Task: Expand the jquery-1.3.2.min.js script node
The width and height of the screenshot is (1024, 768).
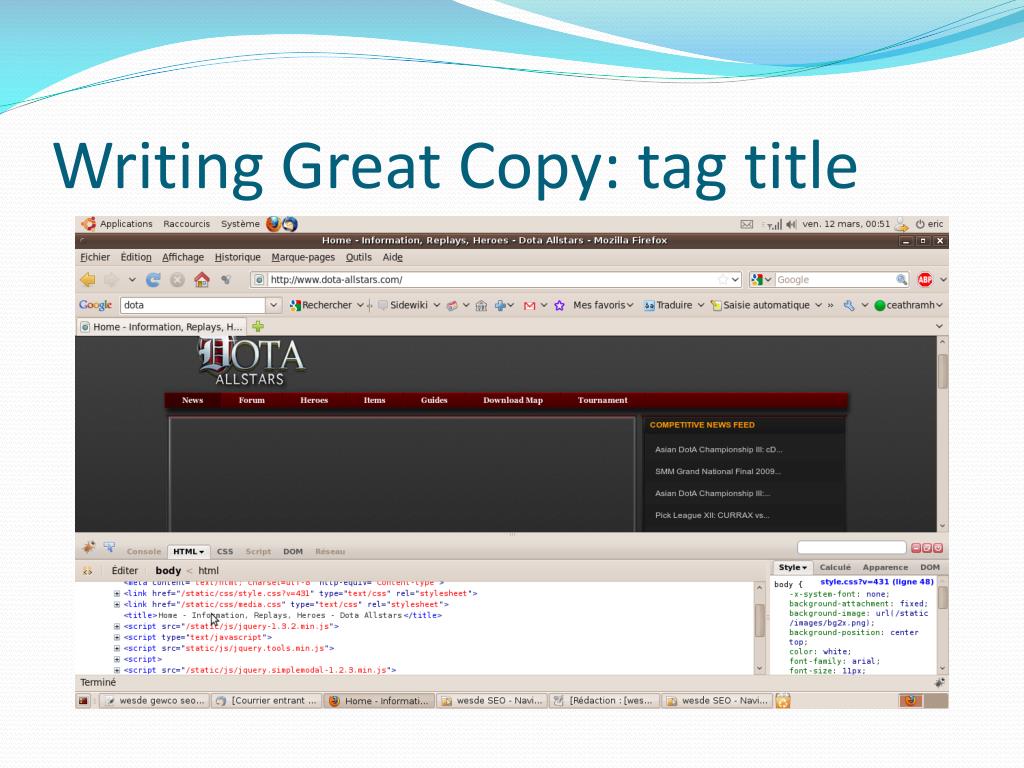Action: [117, 626]
